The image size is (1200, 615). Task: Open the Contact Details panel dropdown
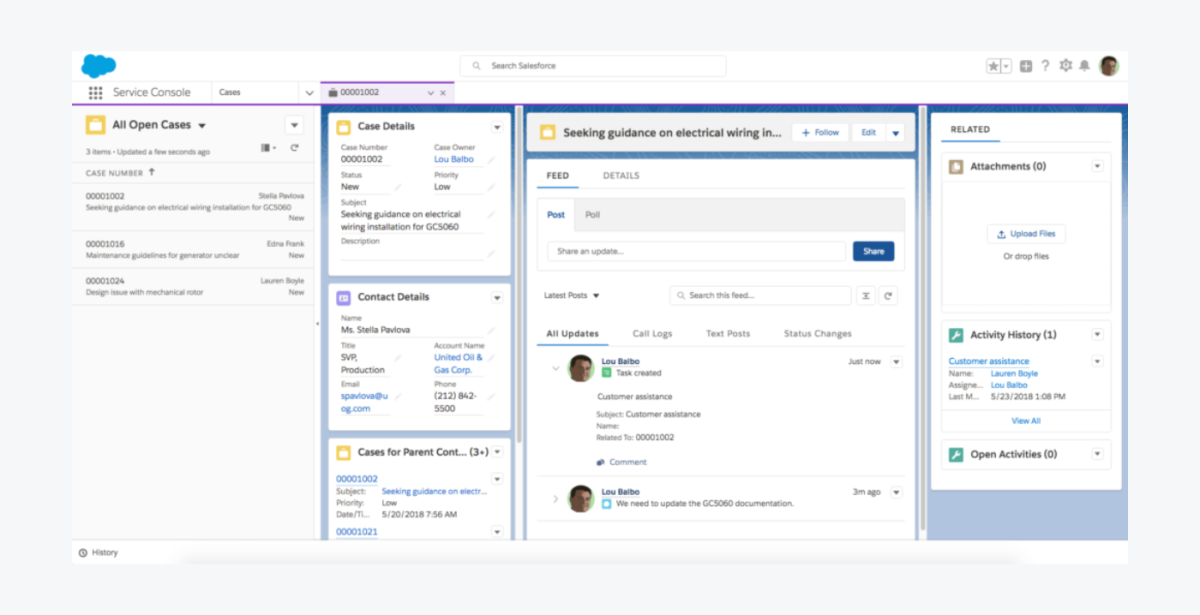click(x=497, y=297)
